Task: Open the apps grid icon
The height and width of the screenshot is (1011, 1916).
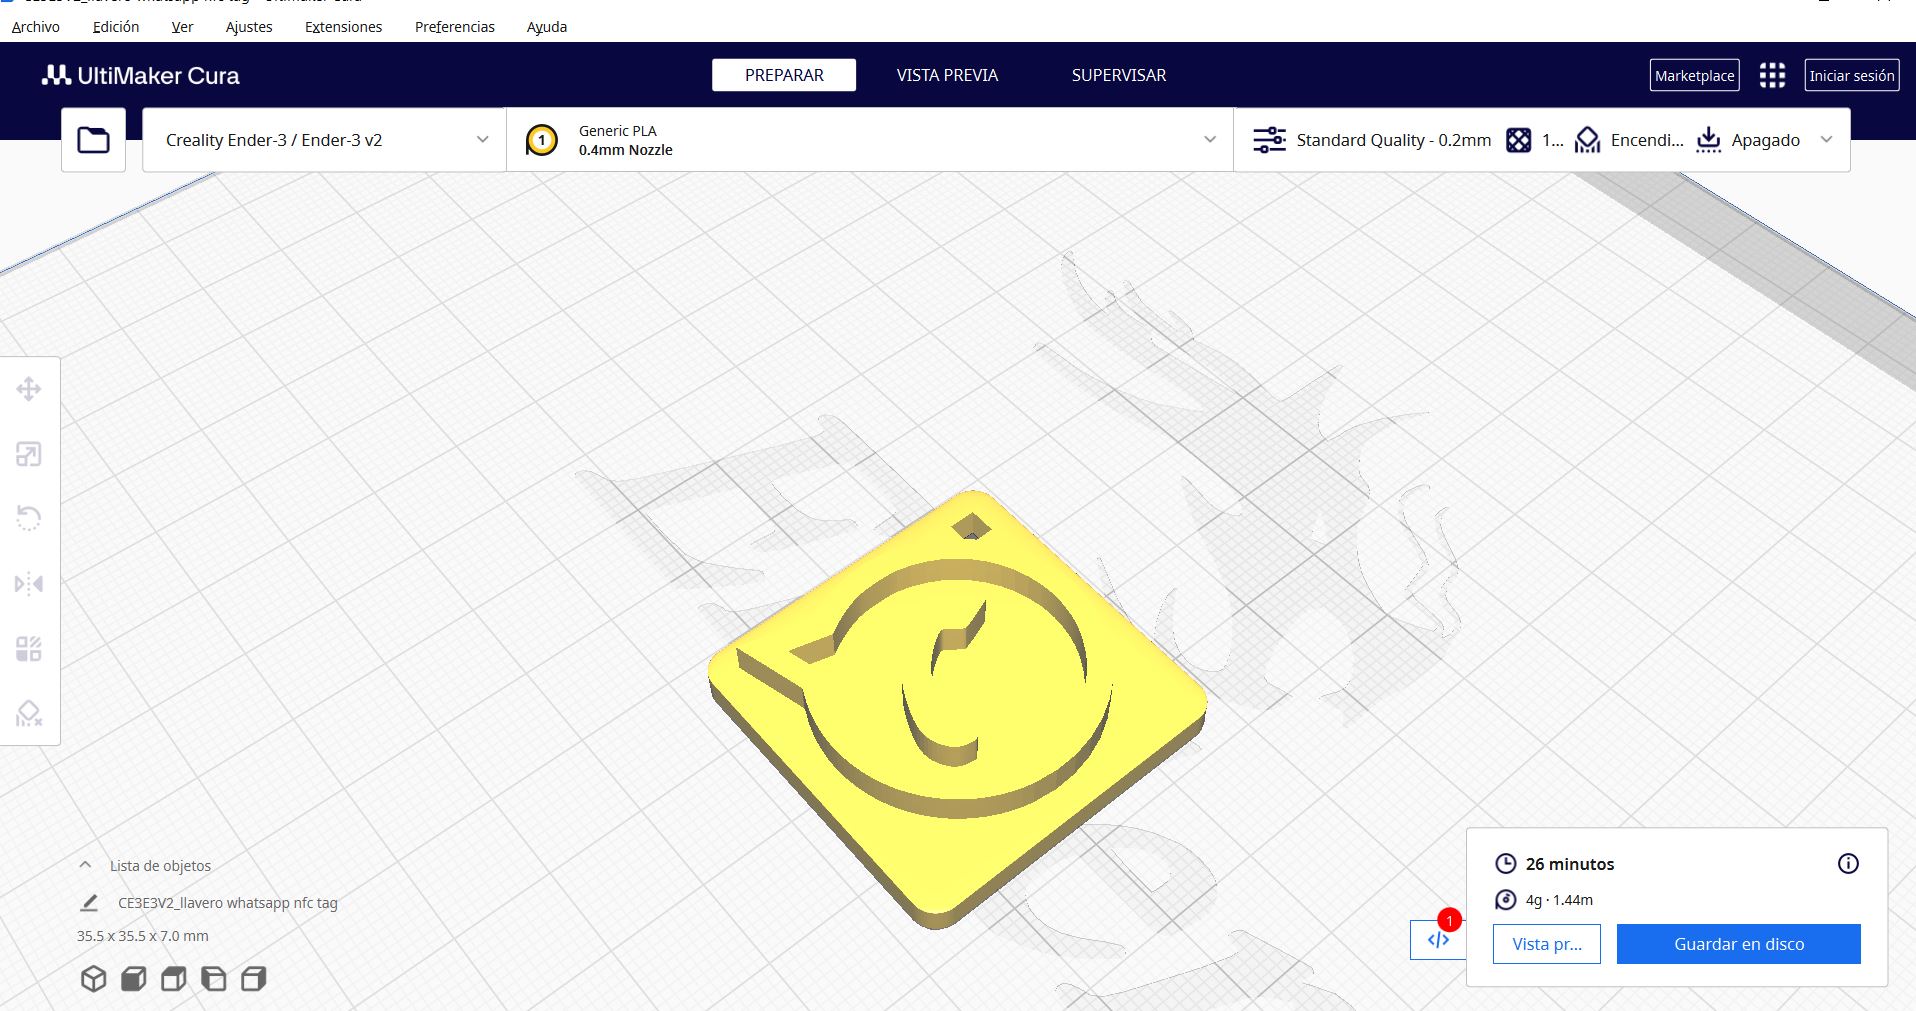Action: click(x=1772, y=75)
